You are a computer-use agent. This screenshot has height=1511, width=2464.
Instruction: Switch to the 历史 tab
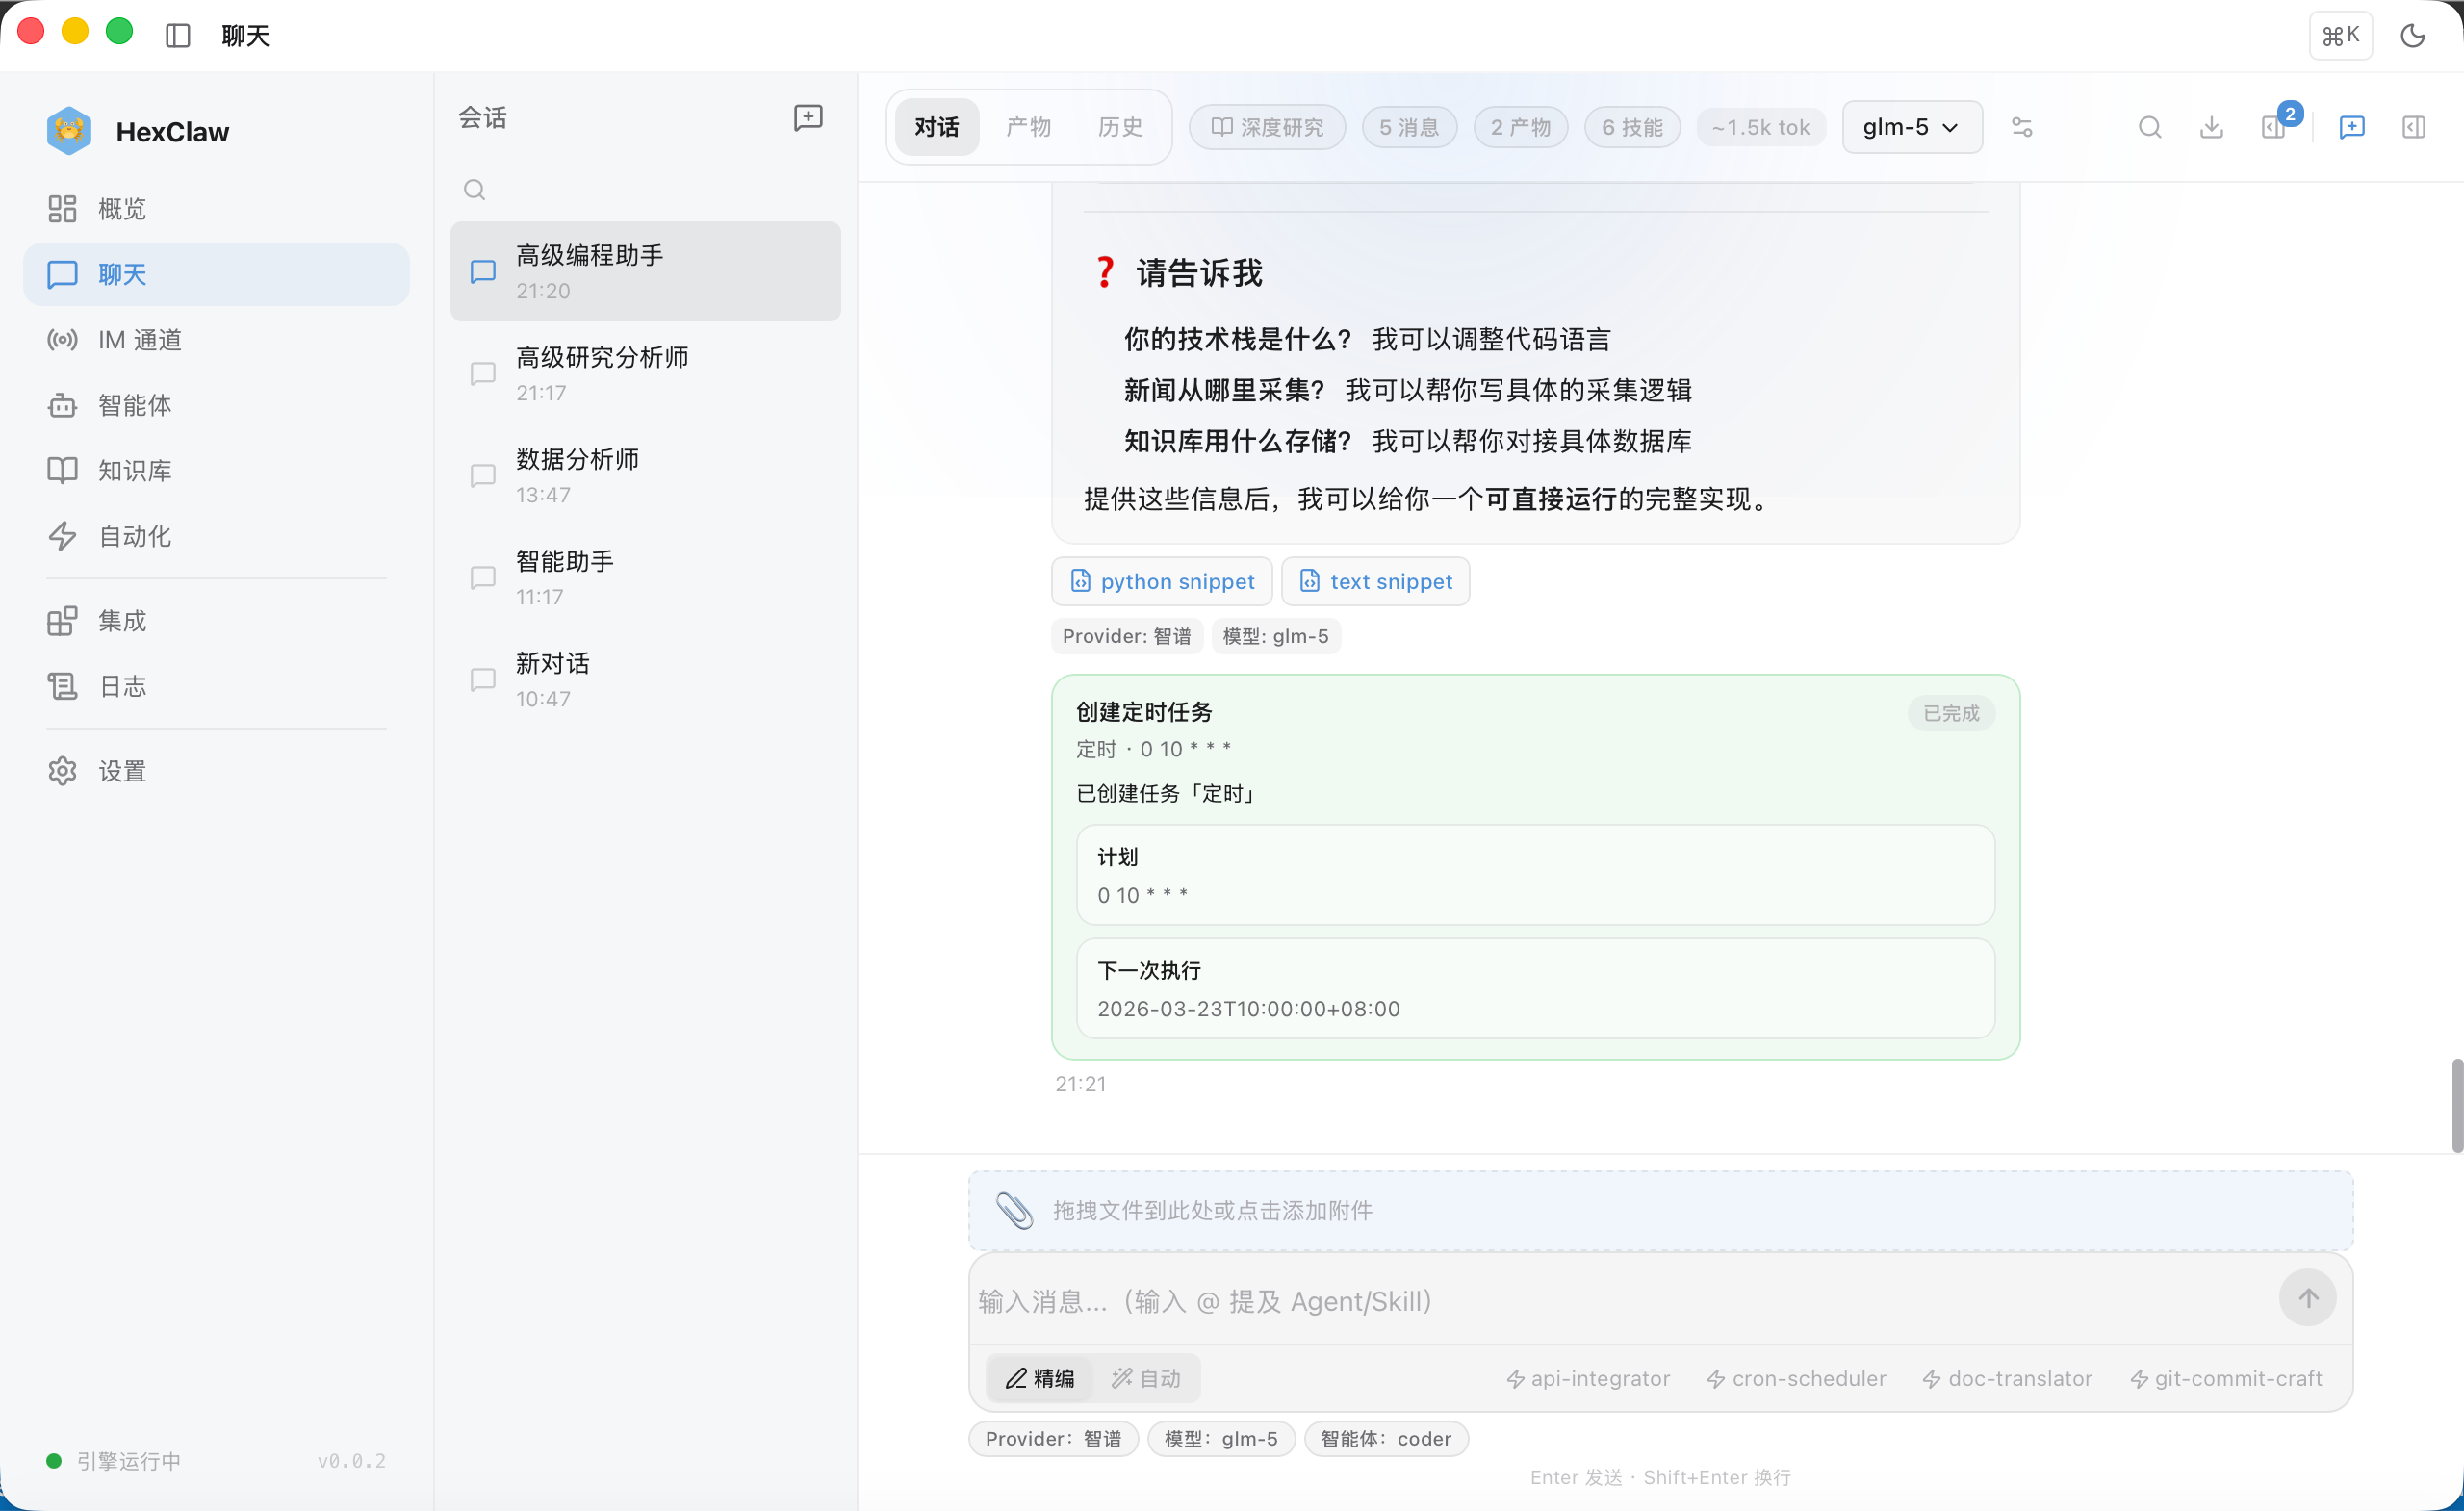1121,127
